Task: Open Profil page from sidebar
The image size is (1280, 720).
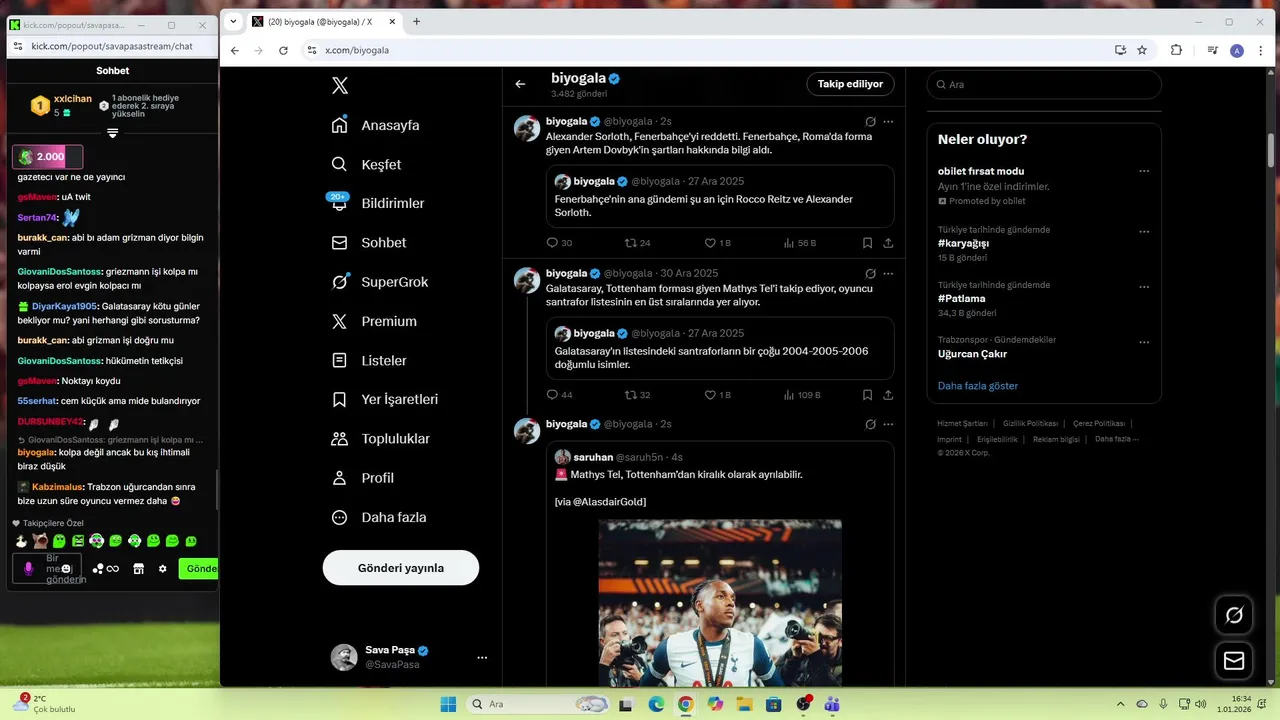Action: 362,478
